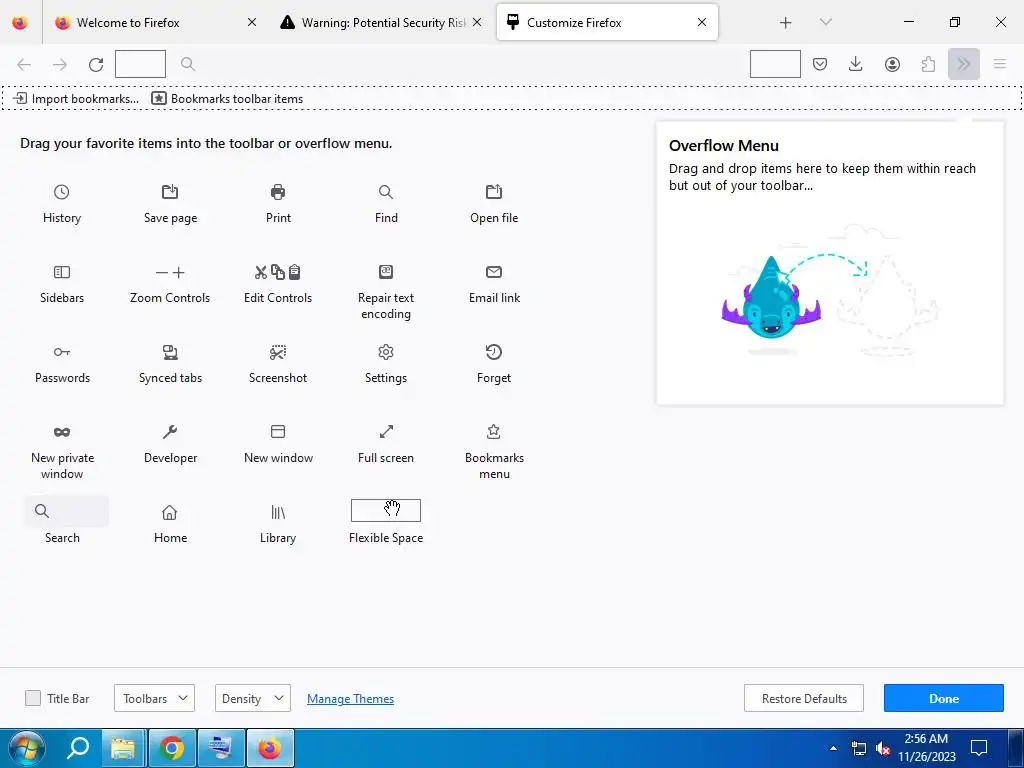Select the Home item
1024x768 pixels.
coord(170,524)
